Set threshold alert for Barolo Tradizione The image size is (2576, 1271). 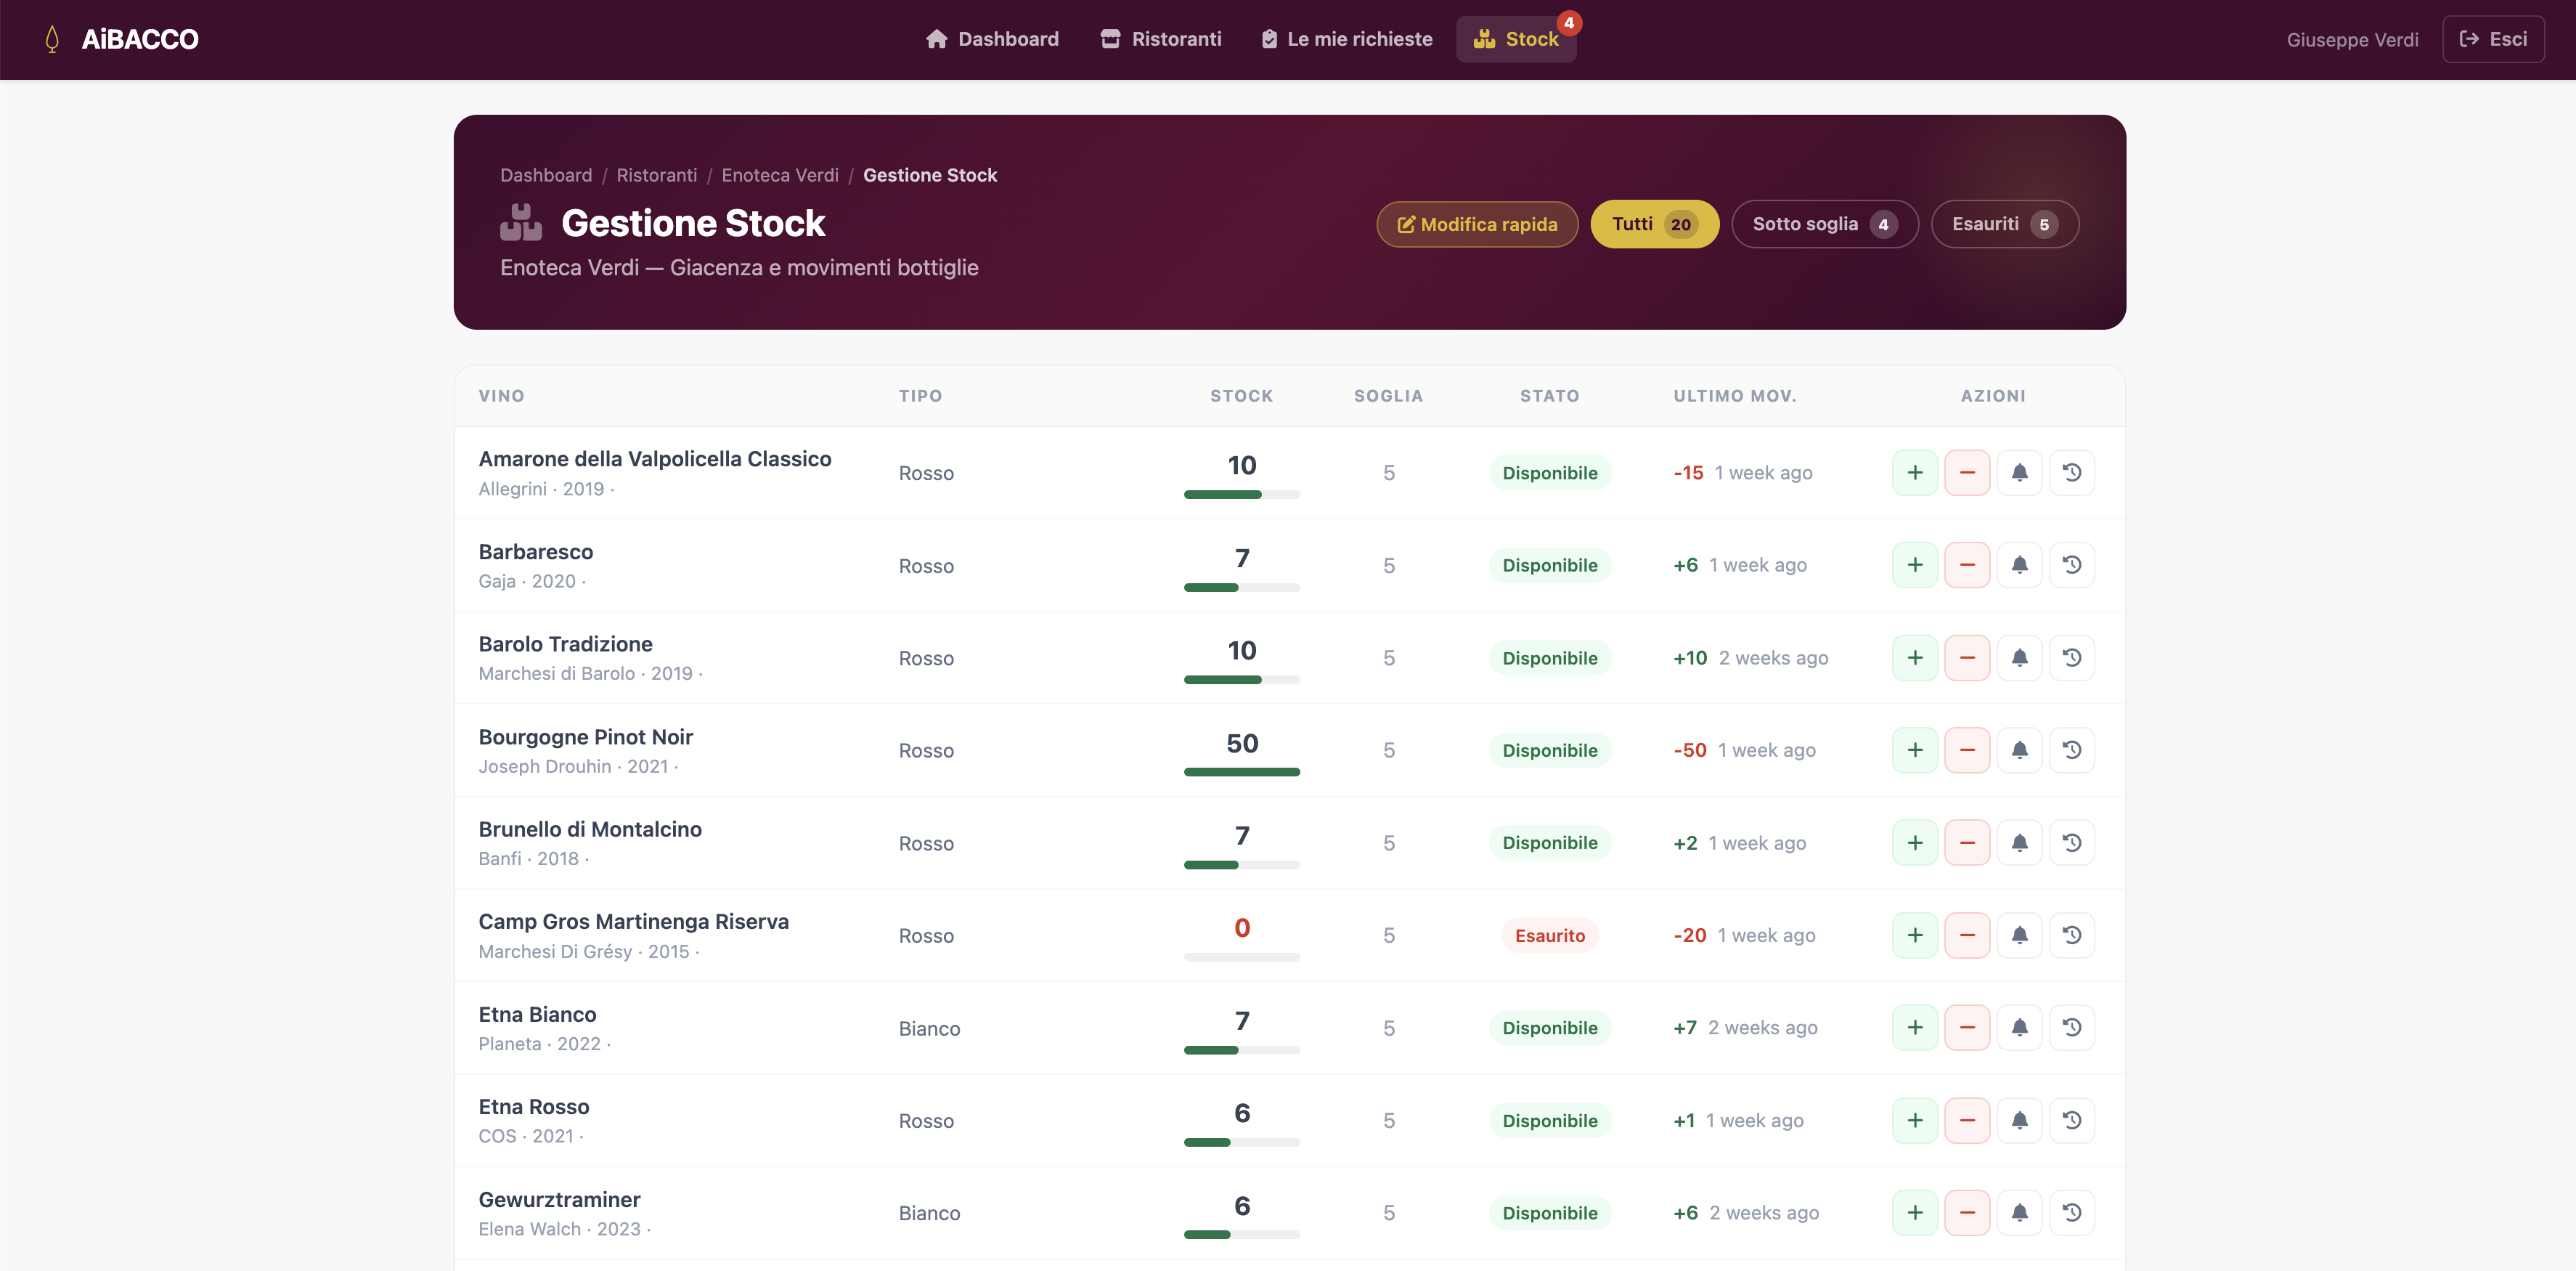(x=2019, y=658)
